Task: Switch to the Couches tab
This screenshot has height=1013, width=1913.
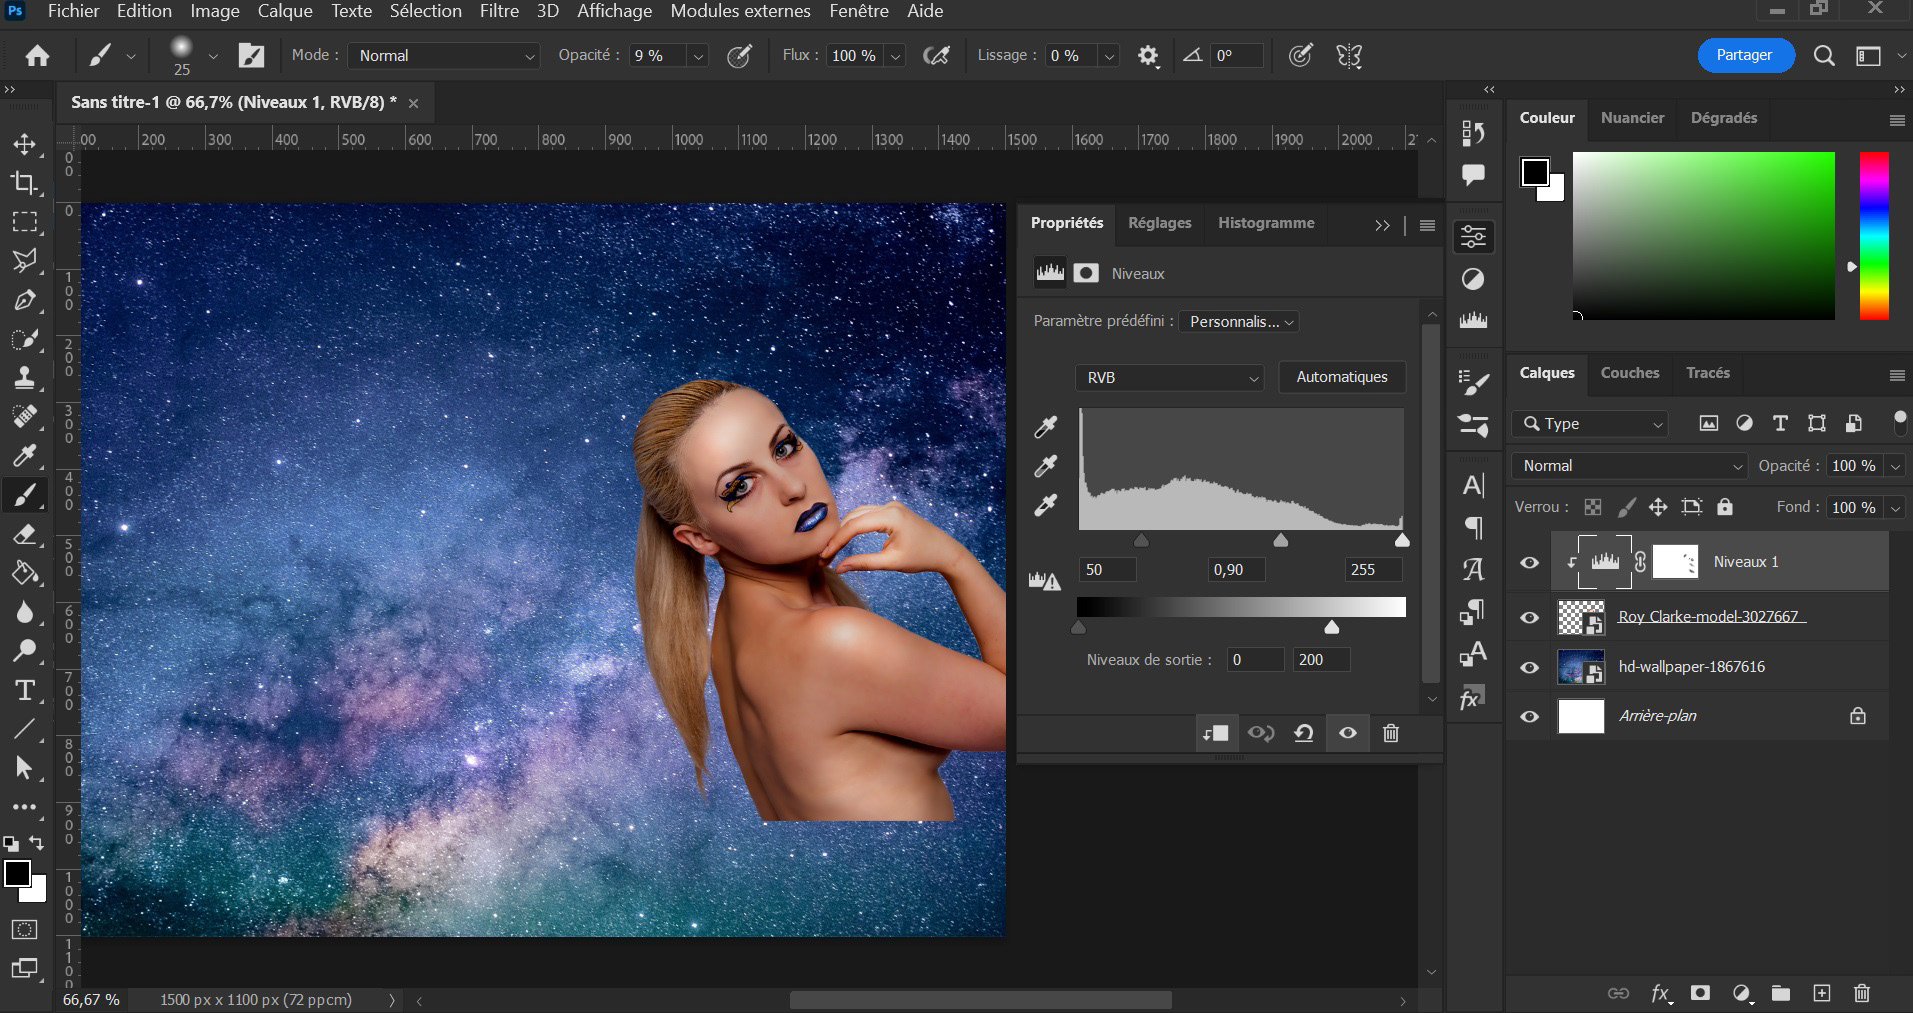Action: click(x=1630, y=373)
